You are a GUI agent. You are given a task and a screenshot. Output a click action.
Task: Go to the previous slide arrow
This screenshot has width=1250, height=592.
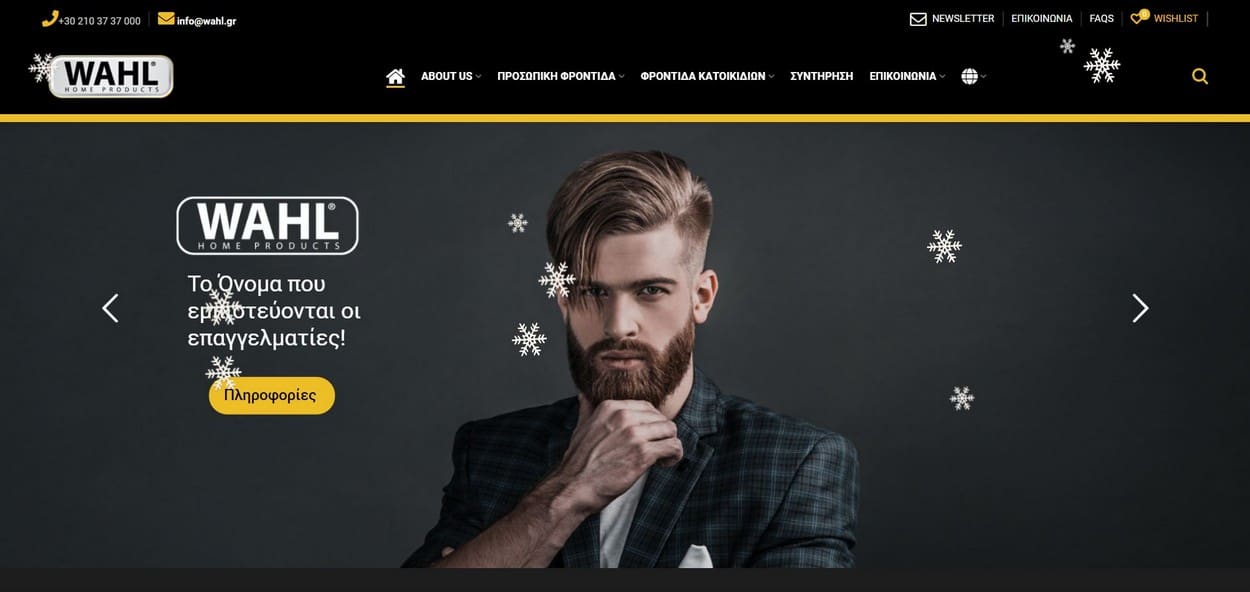[x=110, y=308]
